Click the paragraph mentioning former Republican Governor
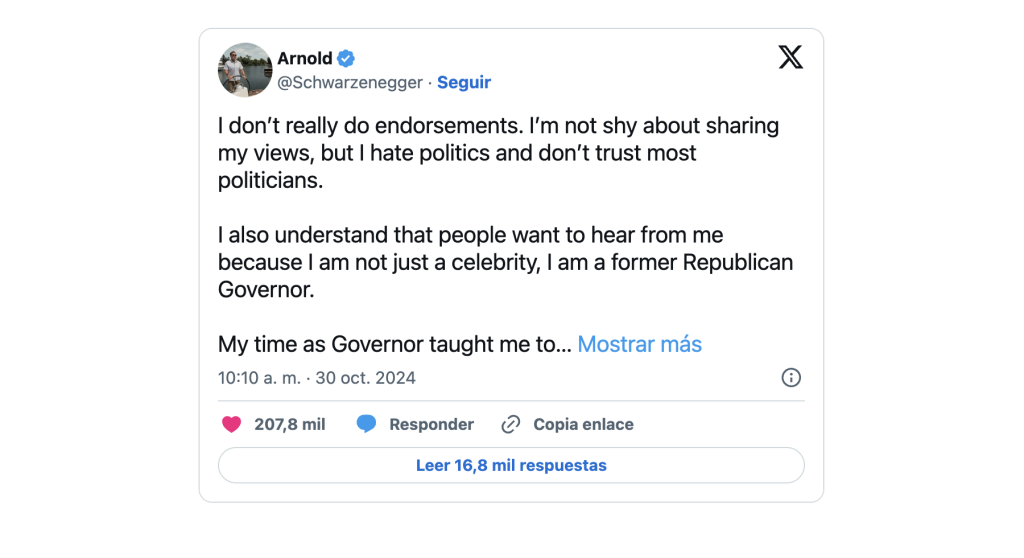This screenshot has height=558, width=1024. click(x=505, y=262)
